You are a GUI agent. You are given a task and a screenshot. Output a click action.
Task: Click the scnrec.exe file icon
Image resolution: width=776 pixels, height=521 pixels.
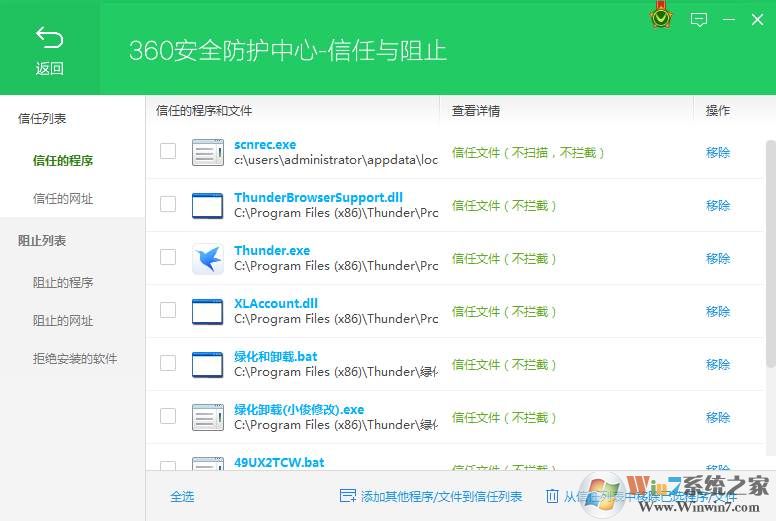(x=208, y=152)
